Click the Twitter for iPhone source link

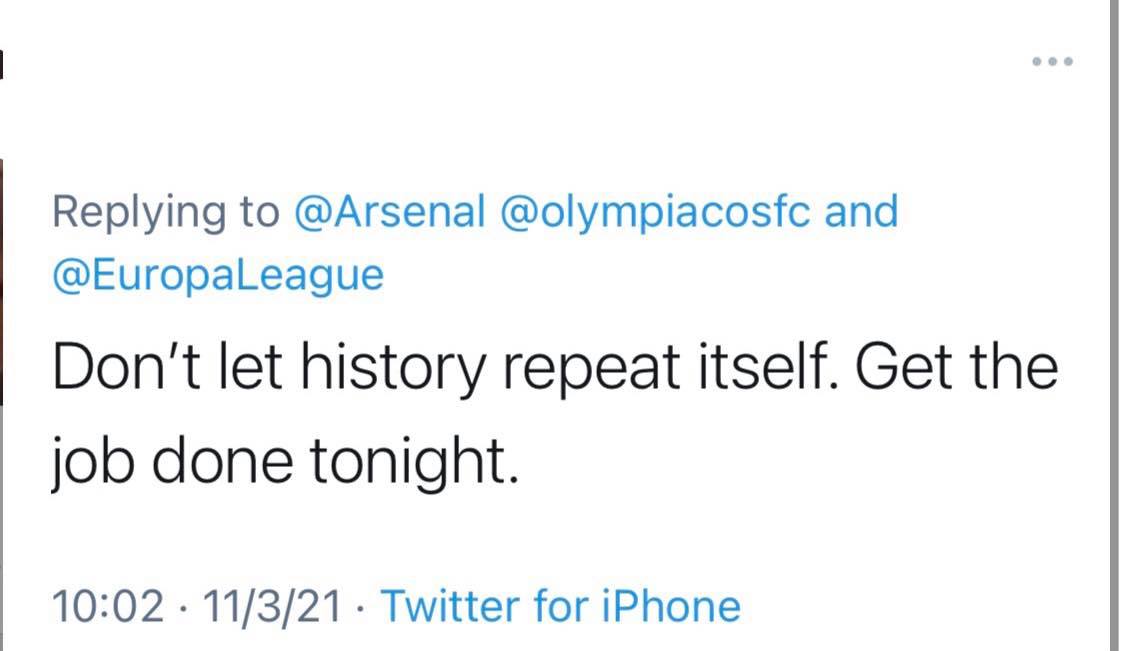tap(561, 606)
